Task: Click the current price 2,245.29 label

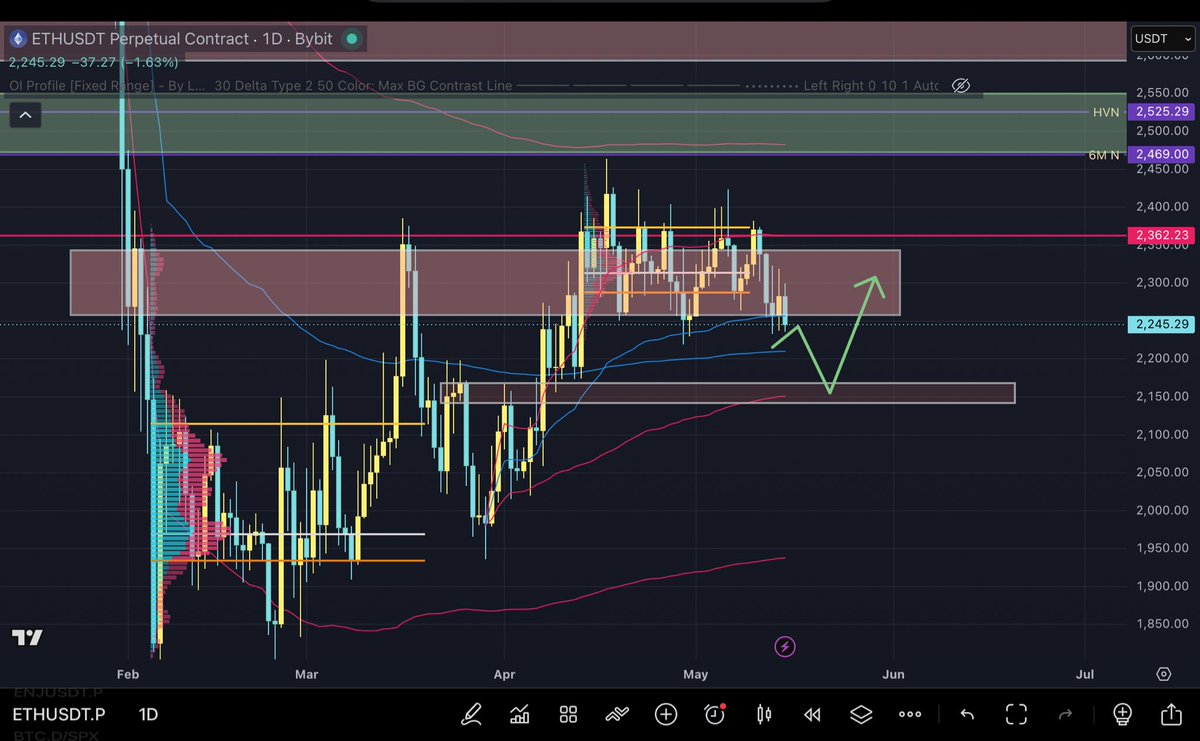Action: pos(1160,324)
